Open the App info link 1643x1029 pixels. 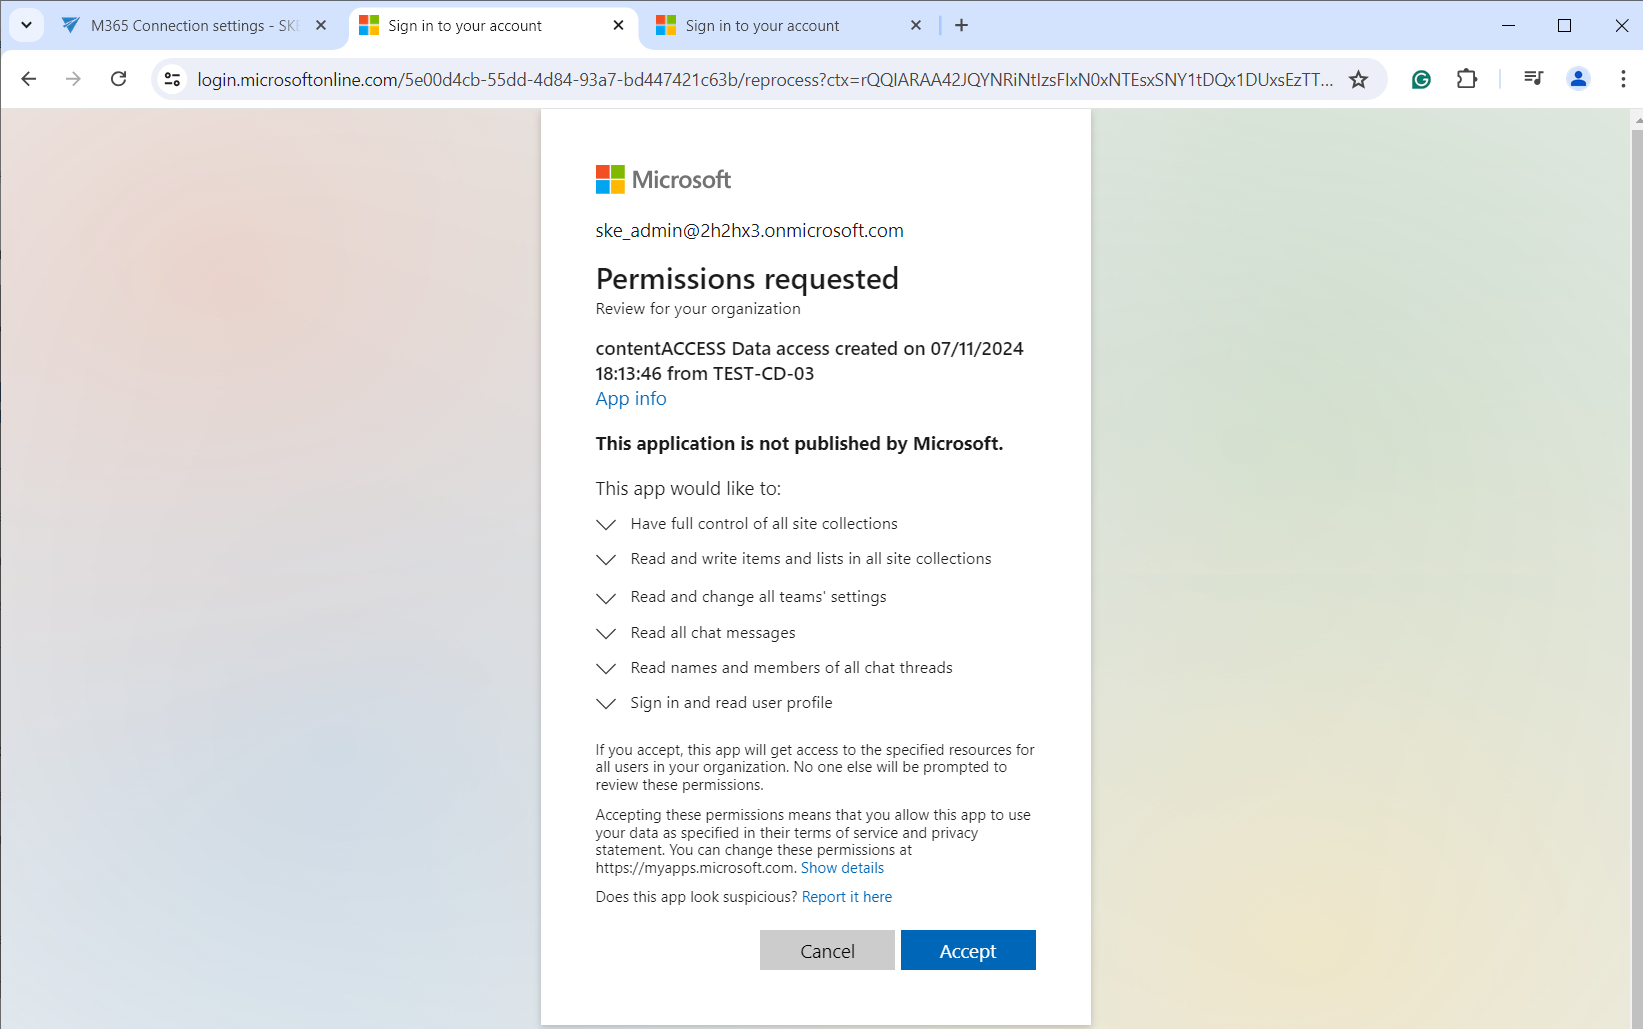630,398
